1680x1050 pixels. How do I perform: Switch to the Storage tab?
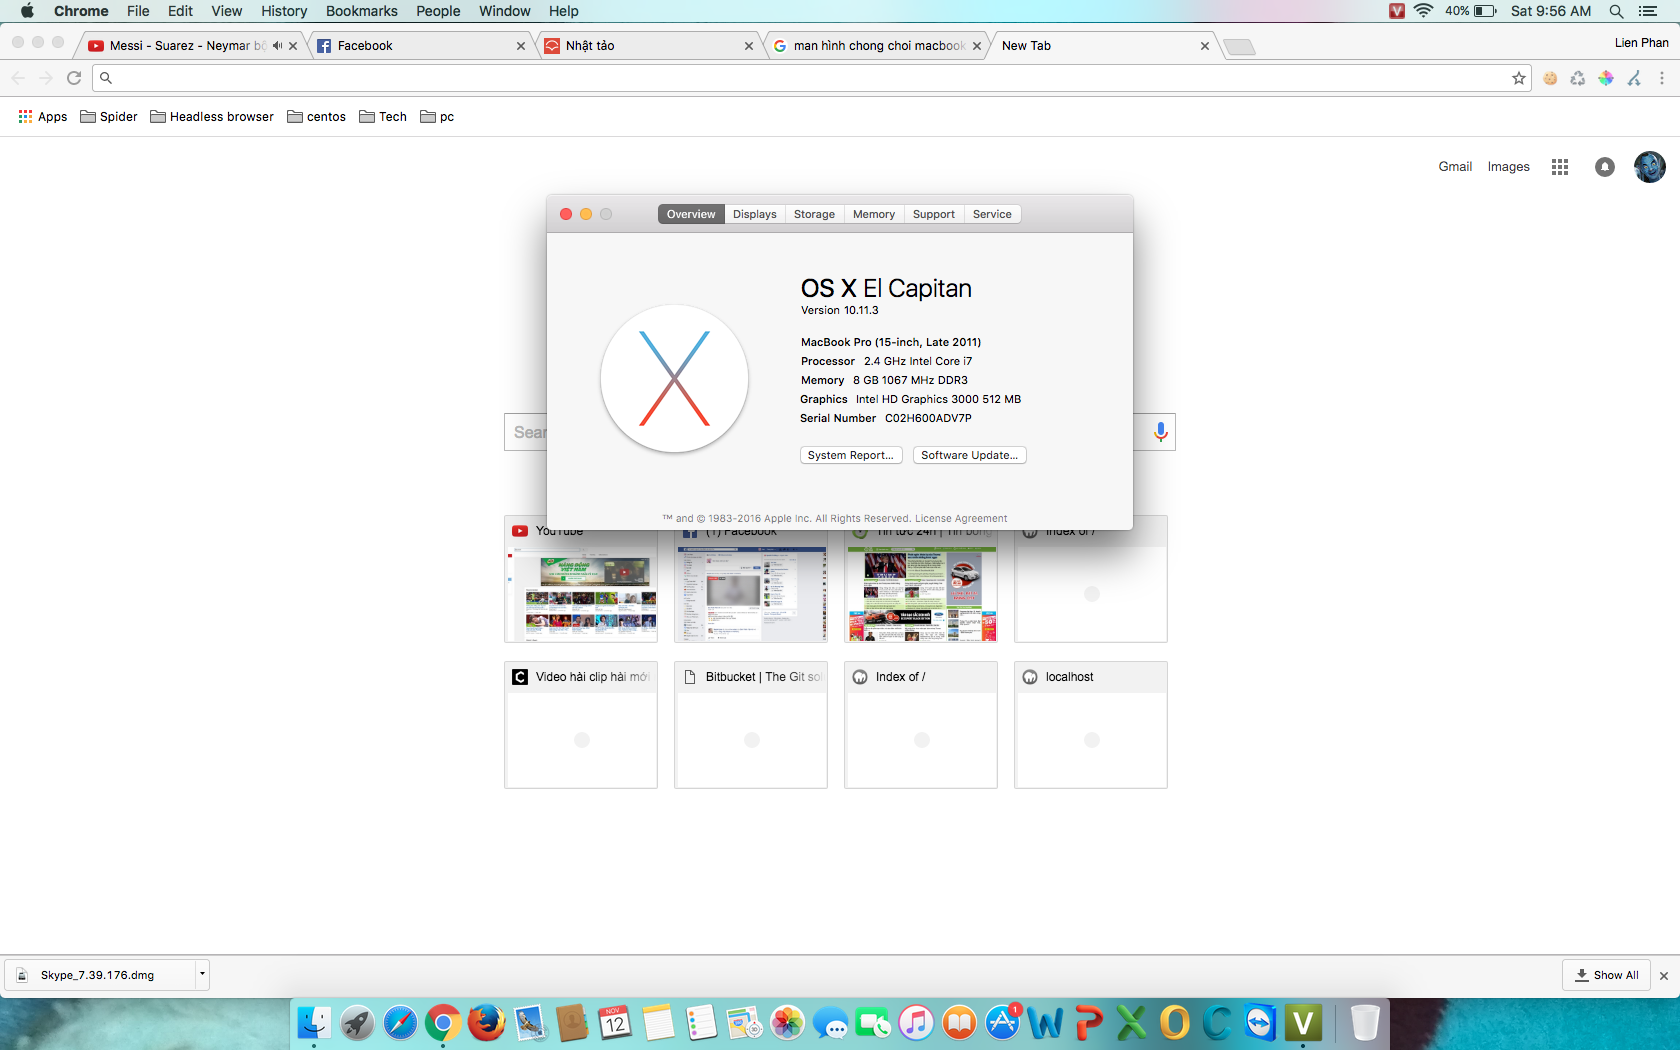pos(814,214)
